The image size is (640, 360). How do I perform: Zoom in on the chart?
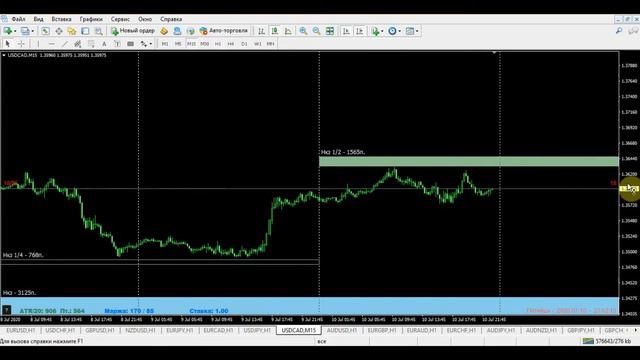[x=303, y=31]
